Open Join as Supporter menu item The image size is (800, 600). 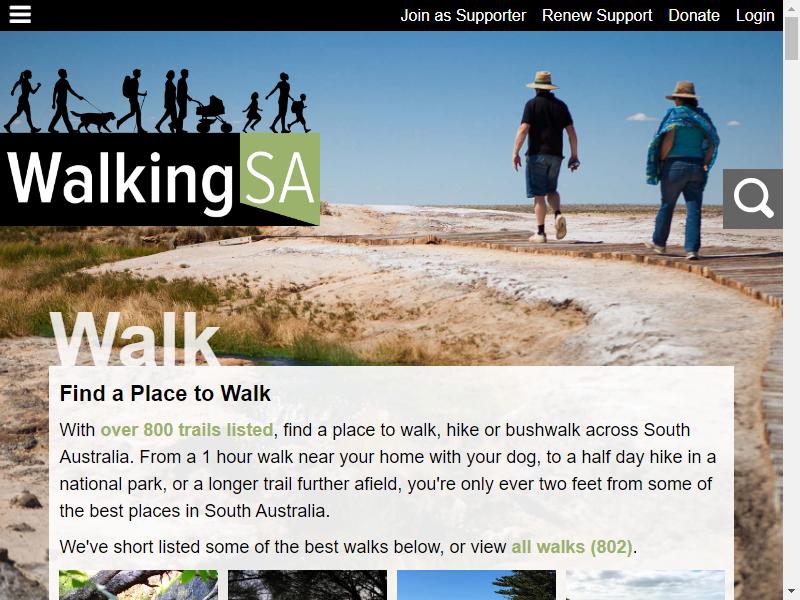pos(463,15)
